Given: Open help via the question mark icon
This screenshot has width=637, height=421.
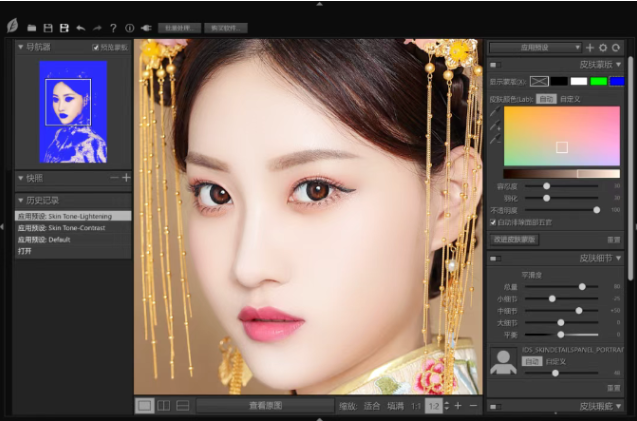Looking at the screenshot, I should (x=113, y=28).
